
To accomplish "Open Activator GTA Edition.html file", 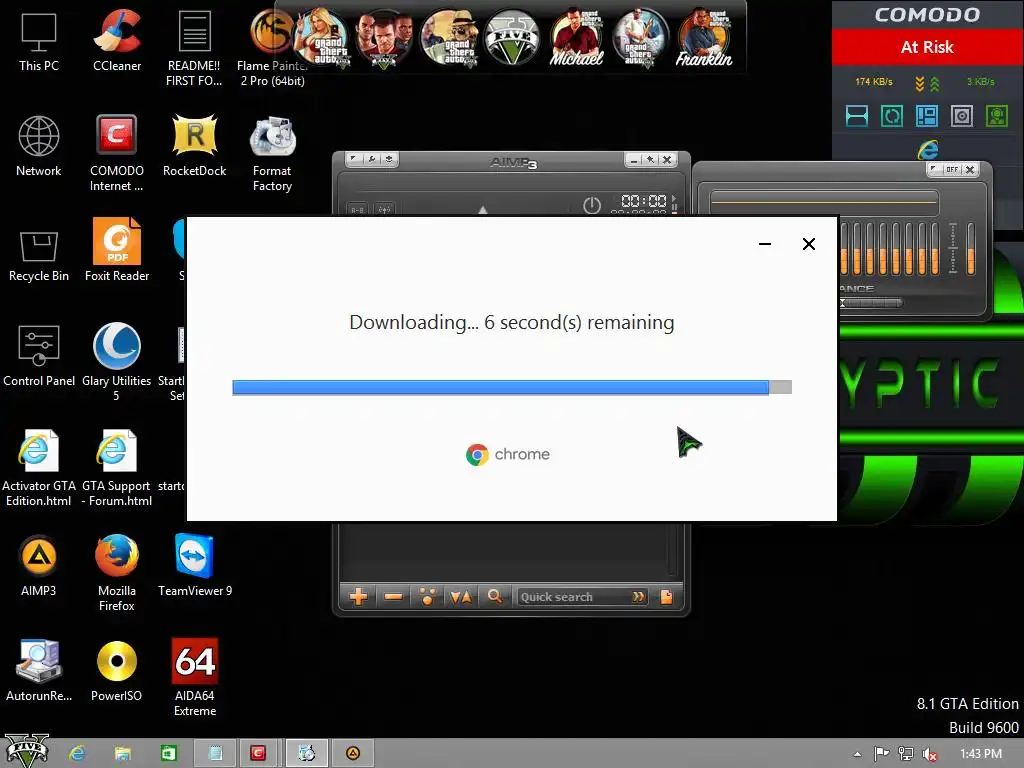I will click(x=39, y=469).
